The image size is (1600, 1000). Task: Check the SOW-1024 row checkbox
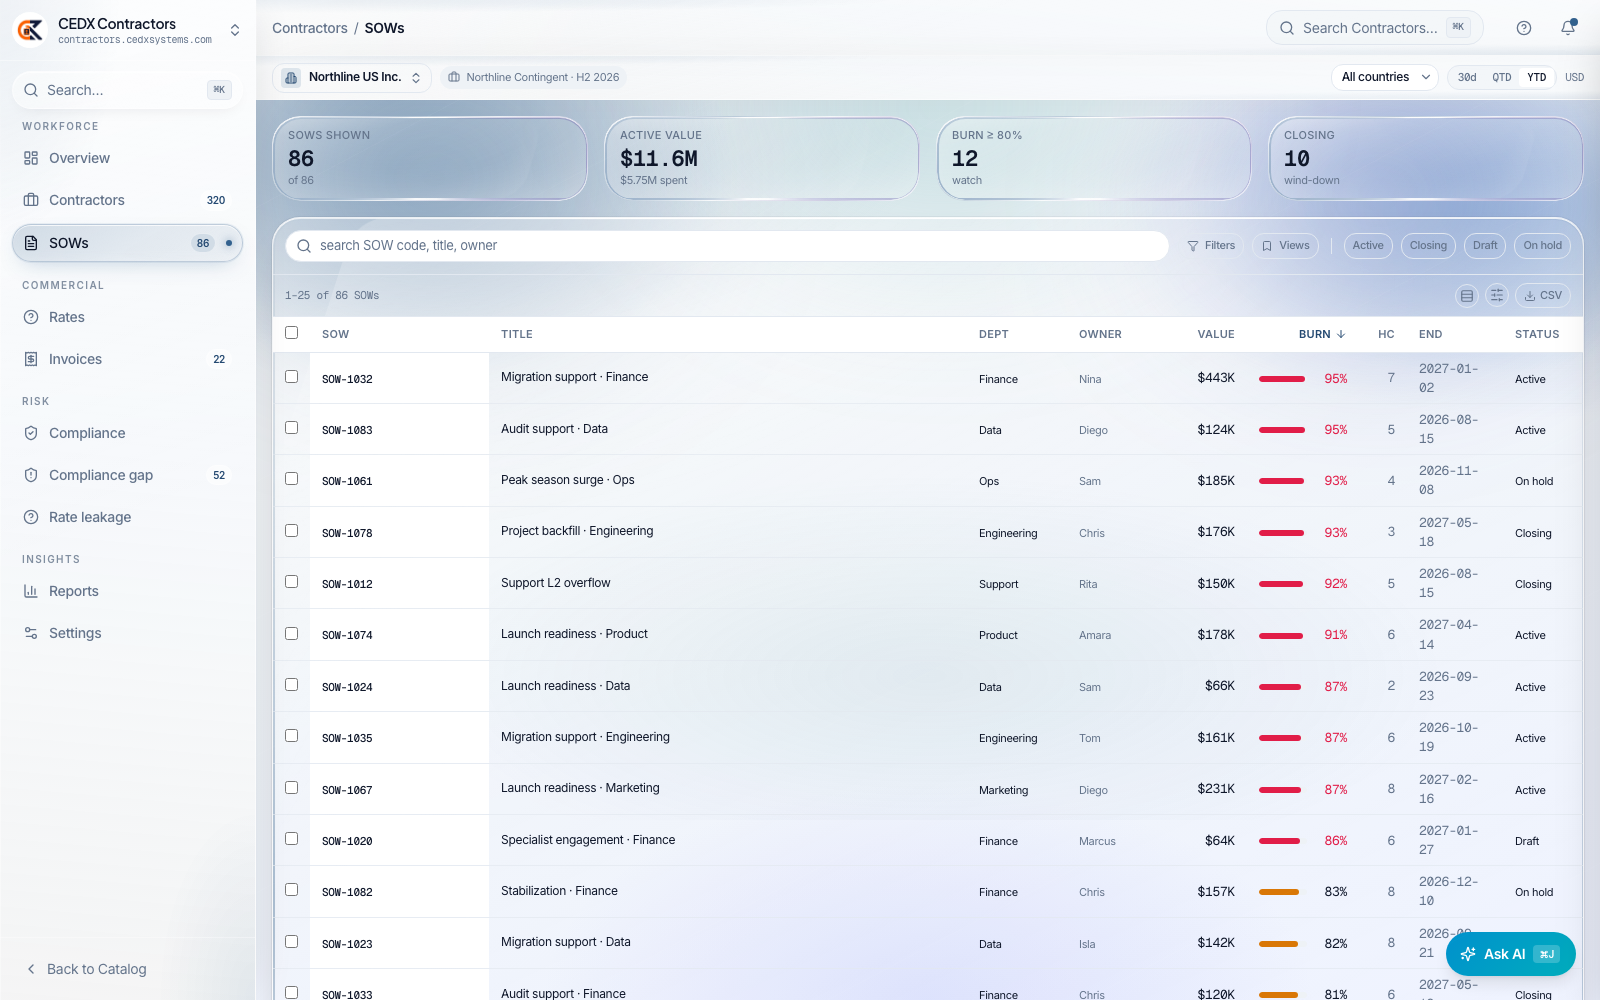point(292,685)
